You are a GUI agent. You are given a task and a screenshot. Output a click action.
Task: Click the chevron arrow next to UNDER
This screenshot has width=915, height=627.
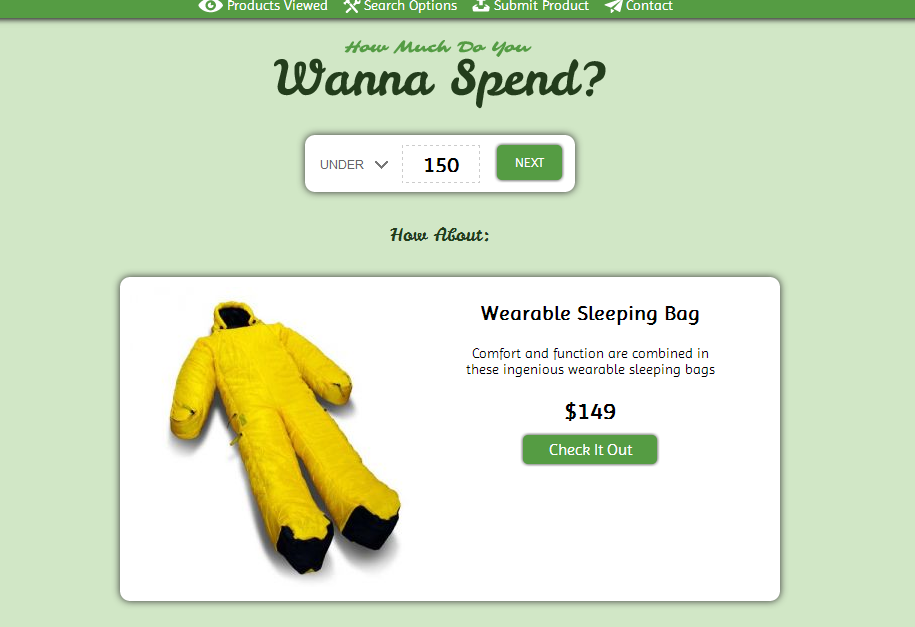(x=381, y=165)
